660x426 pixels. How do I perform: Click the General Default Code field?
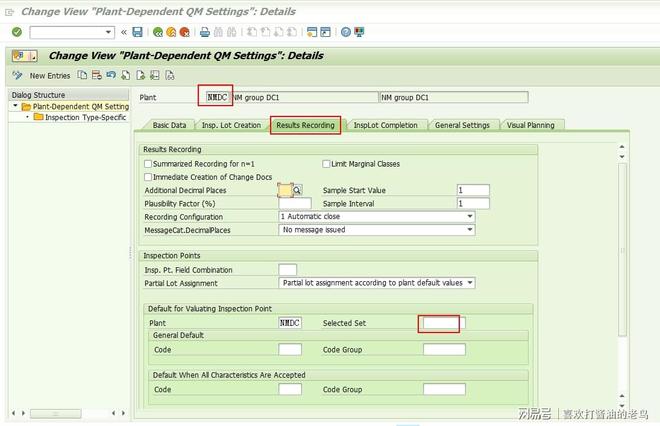[290, 350]
